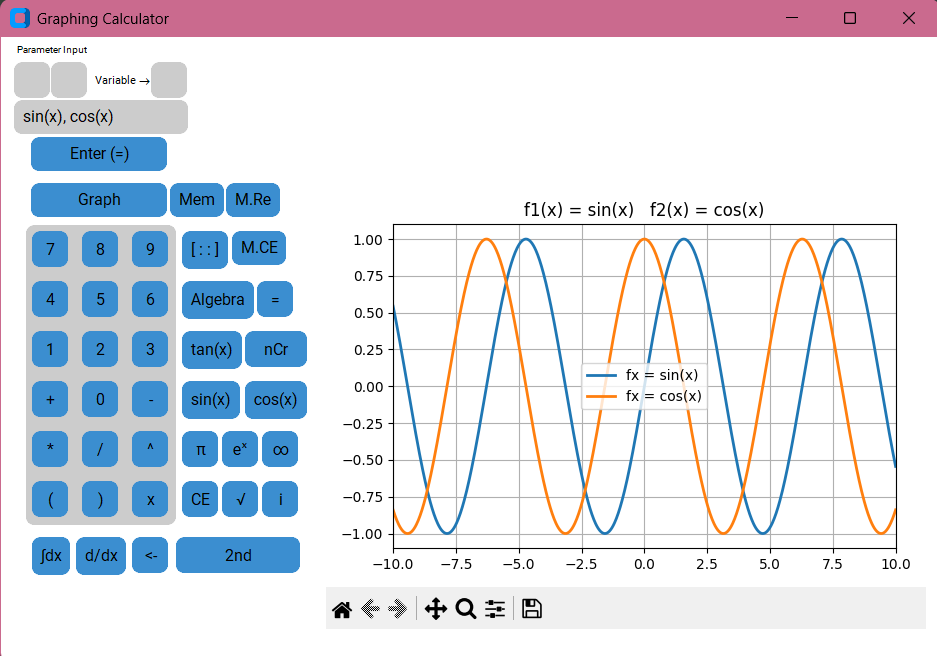Reset the plot to home view
The width and height of the screenshot is (937, 656).
pyautogui.click(x=341, y=608)
